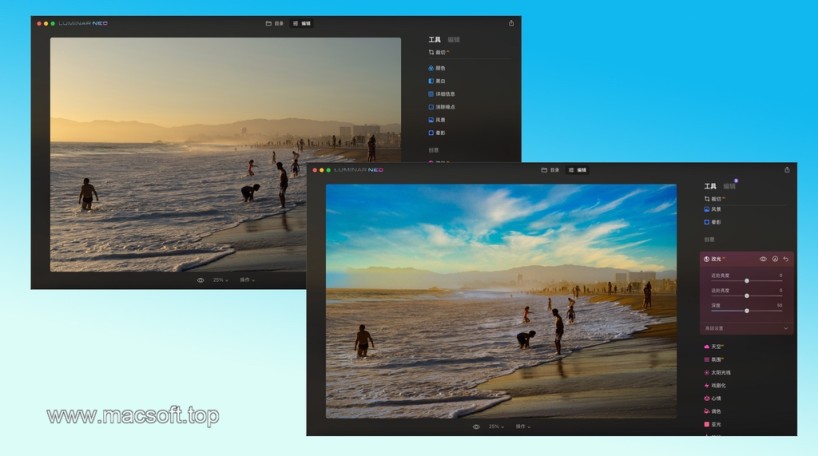
Task: Toggle preview eye below back window image
Action: coord(200,280)
